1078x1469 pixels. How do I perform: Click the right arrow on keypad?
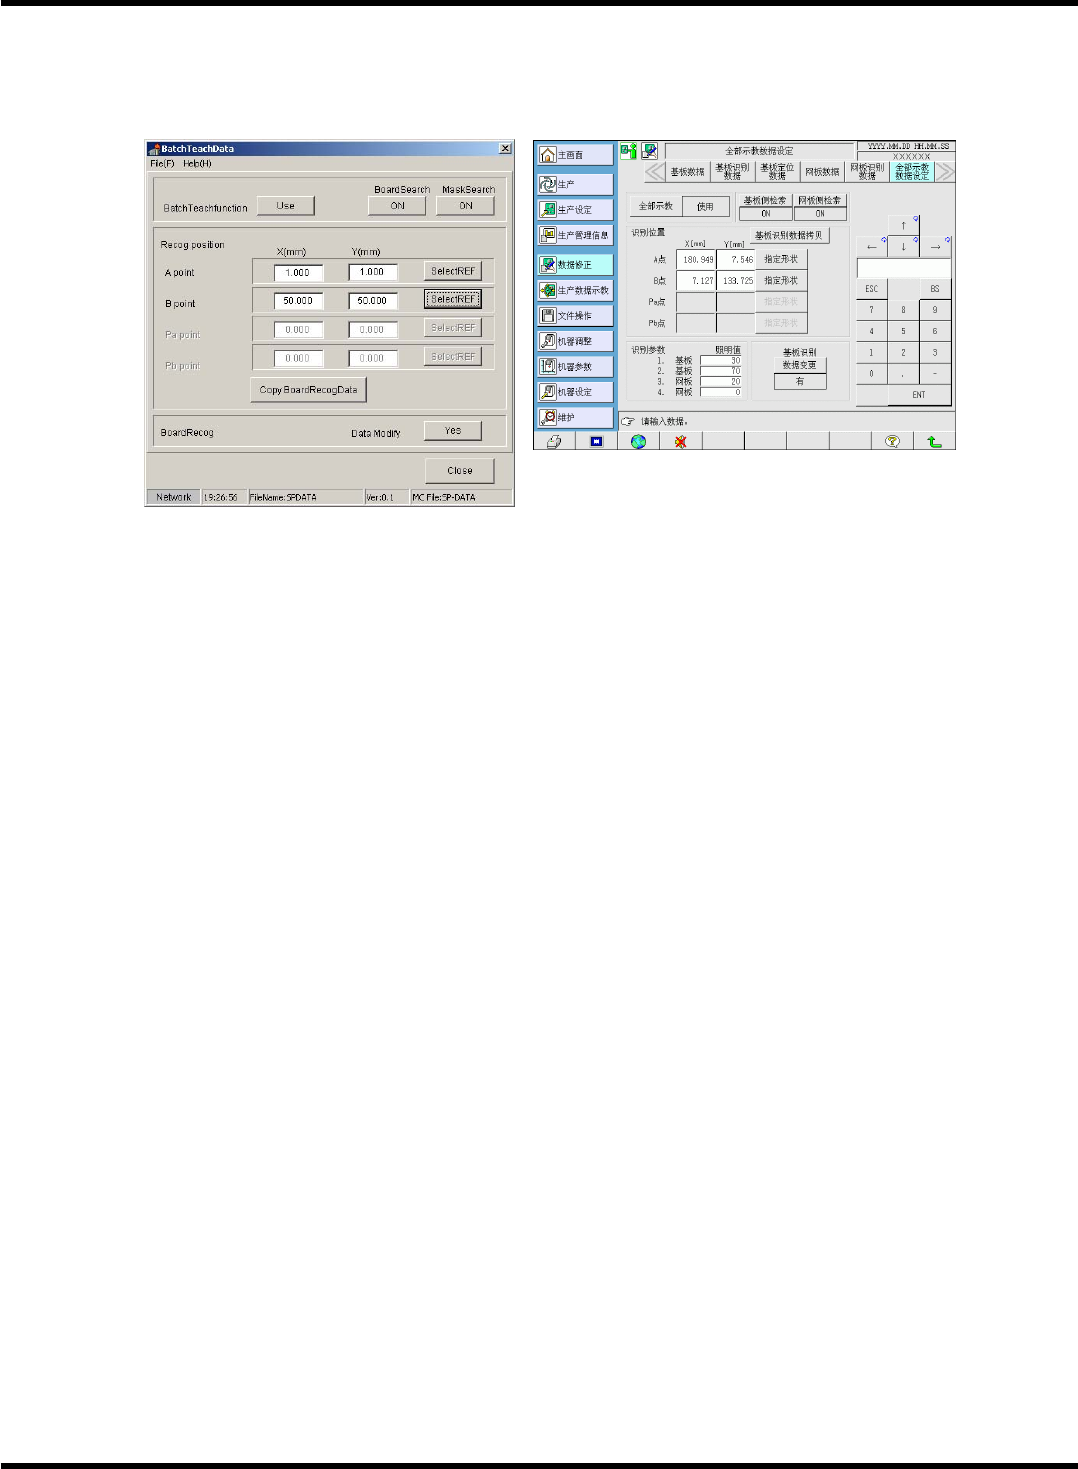point(935,246)
